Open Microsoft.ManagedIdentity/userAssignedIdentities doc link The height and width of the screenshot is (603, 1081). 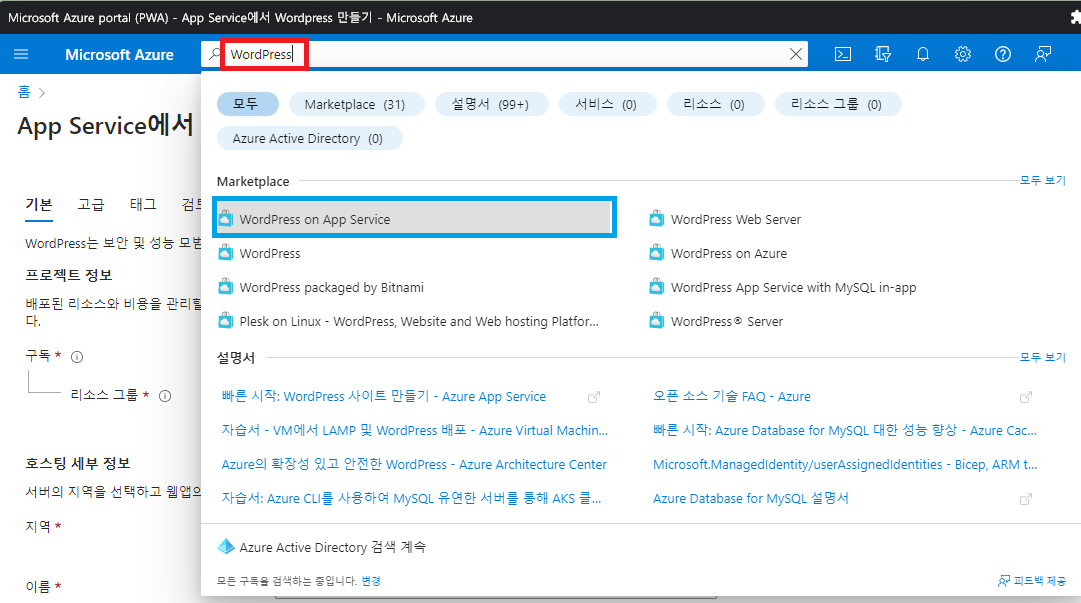click(x=845, y=464)
